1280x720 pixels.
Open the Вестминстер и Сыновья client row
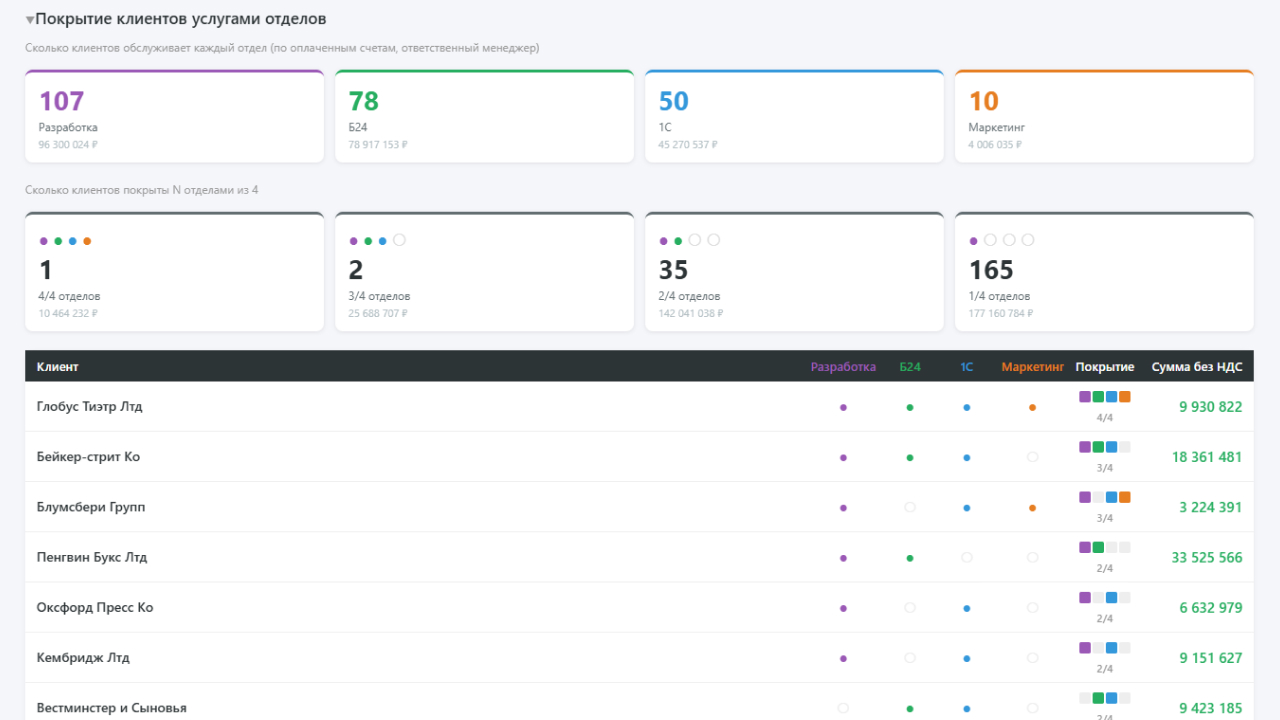point(639,707)
